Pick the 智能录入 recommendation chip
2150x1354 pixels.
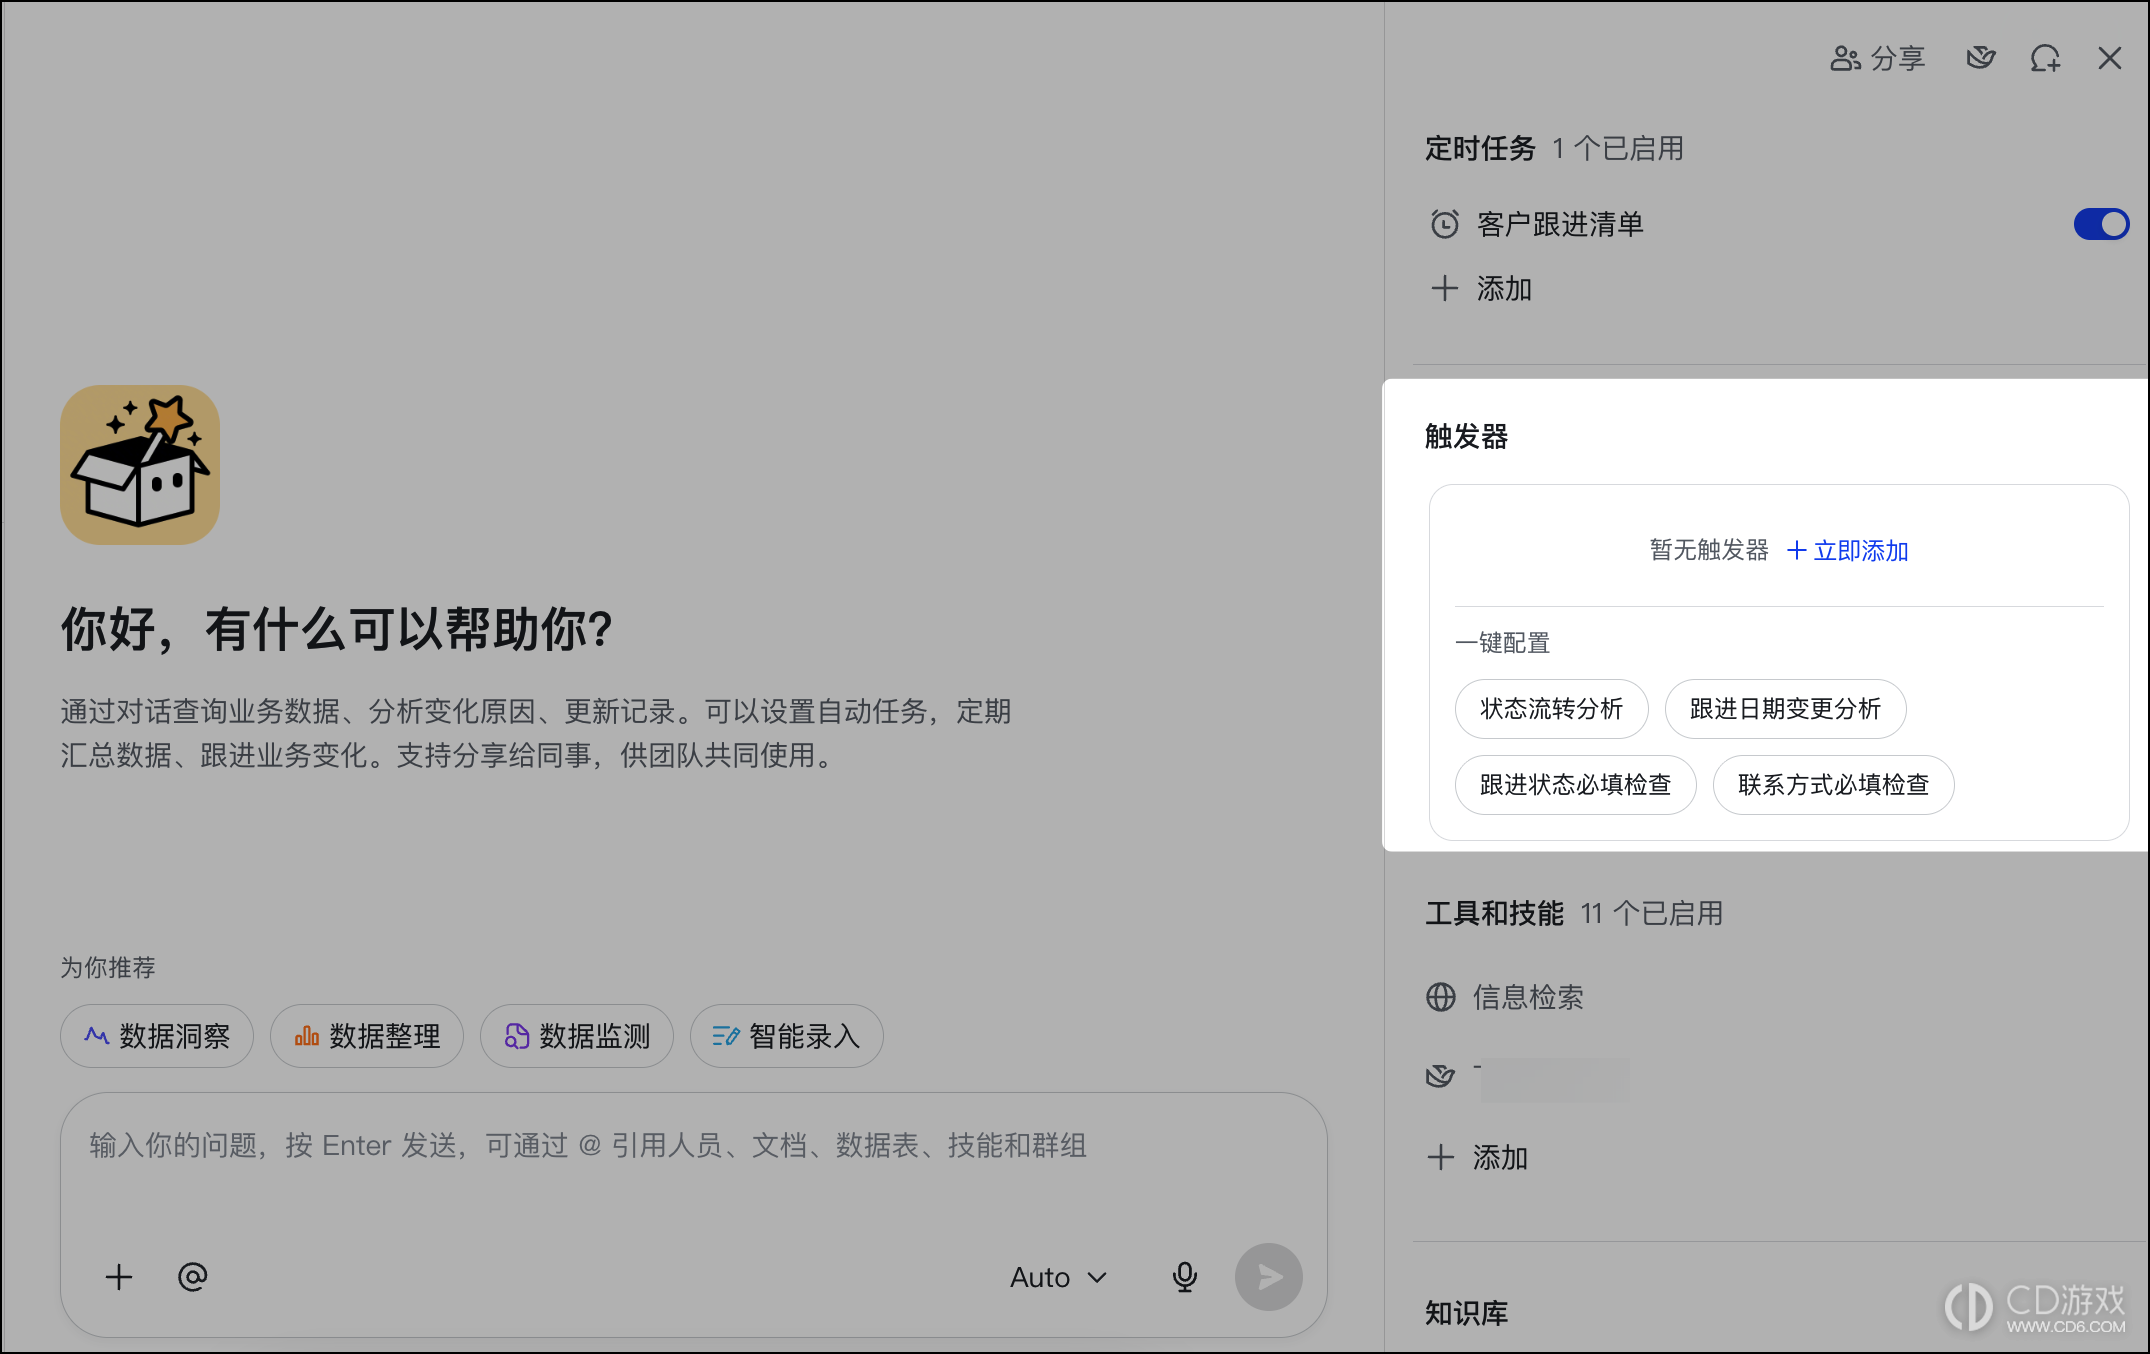pos(787,1036)
